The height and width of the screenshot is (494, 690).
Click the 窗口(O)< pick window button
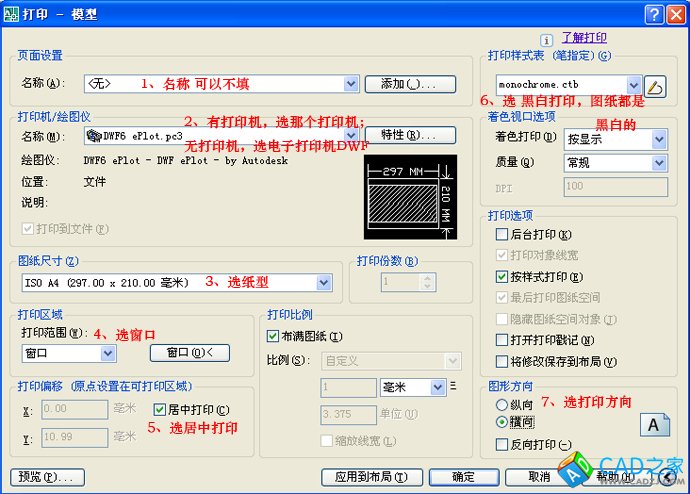coord(190,353)
